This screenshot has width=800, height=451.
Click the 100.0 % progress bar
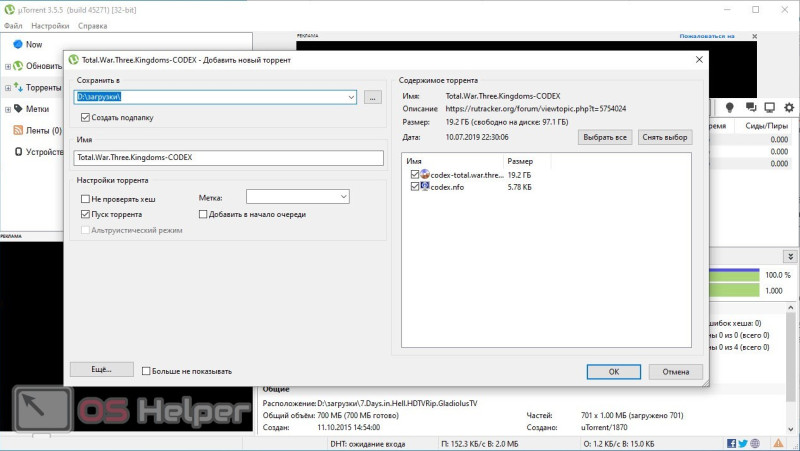[x=734, y=275]
